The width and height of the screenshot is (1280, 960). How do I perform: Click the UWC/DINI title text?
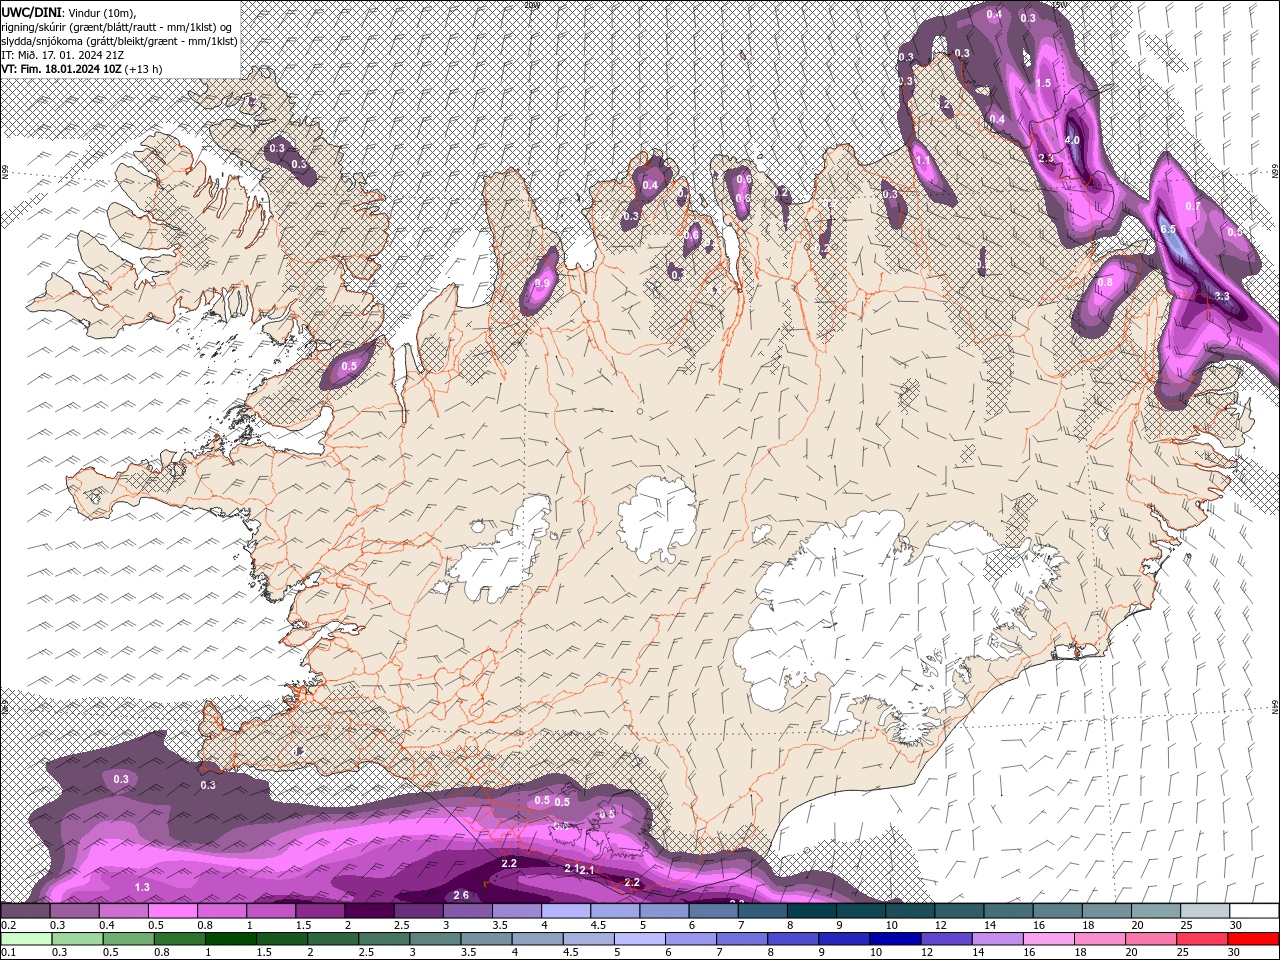(x=30, y=11)
